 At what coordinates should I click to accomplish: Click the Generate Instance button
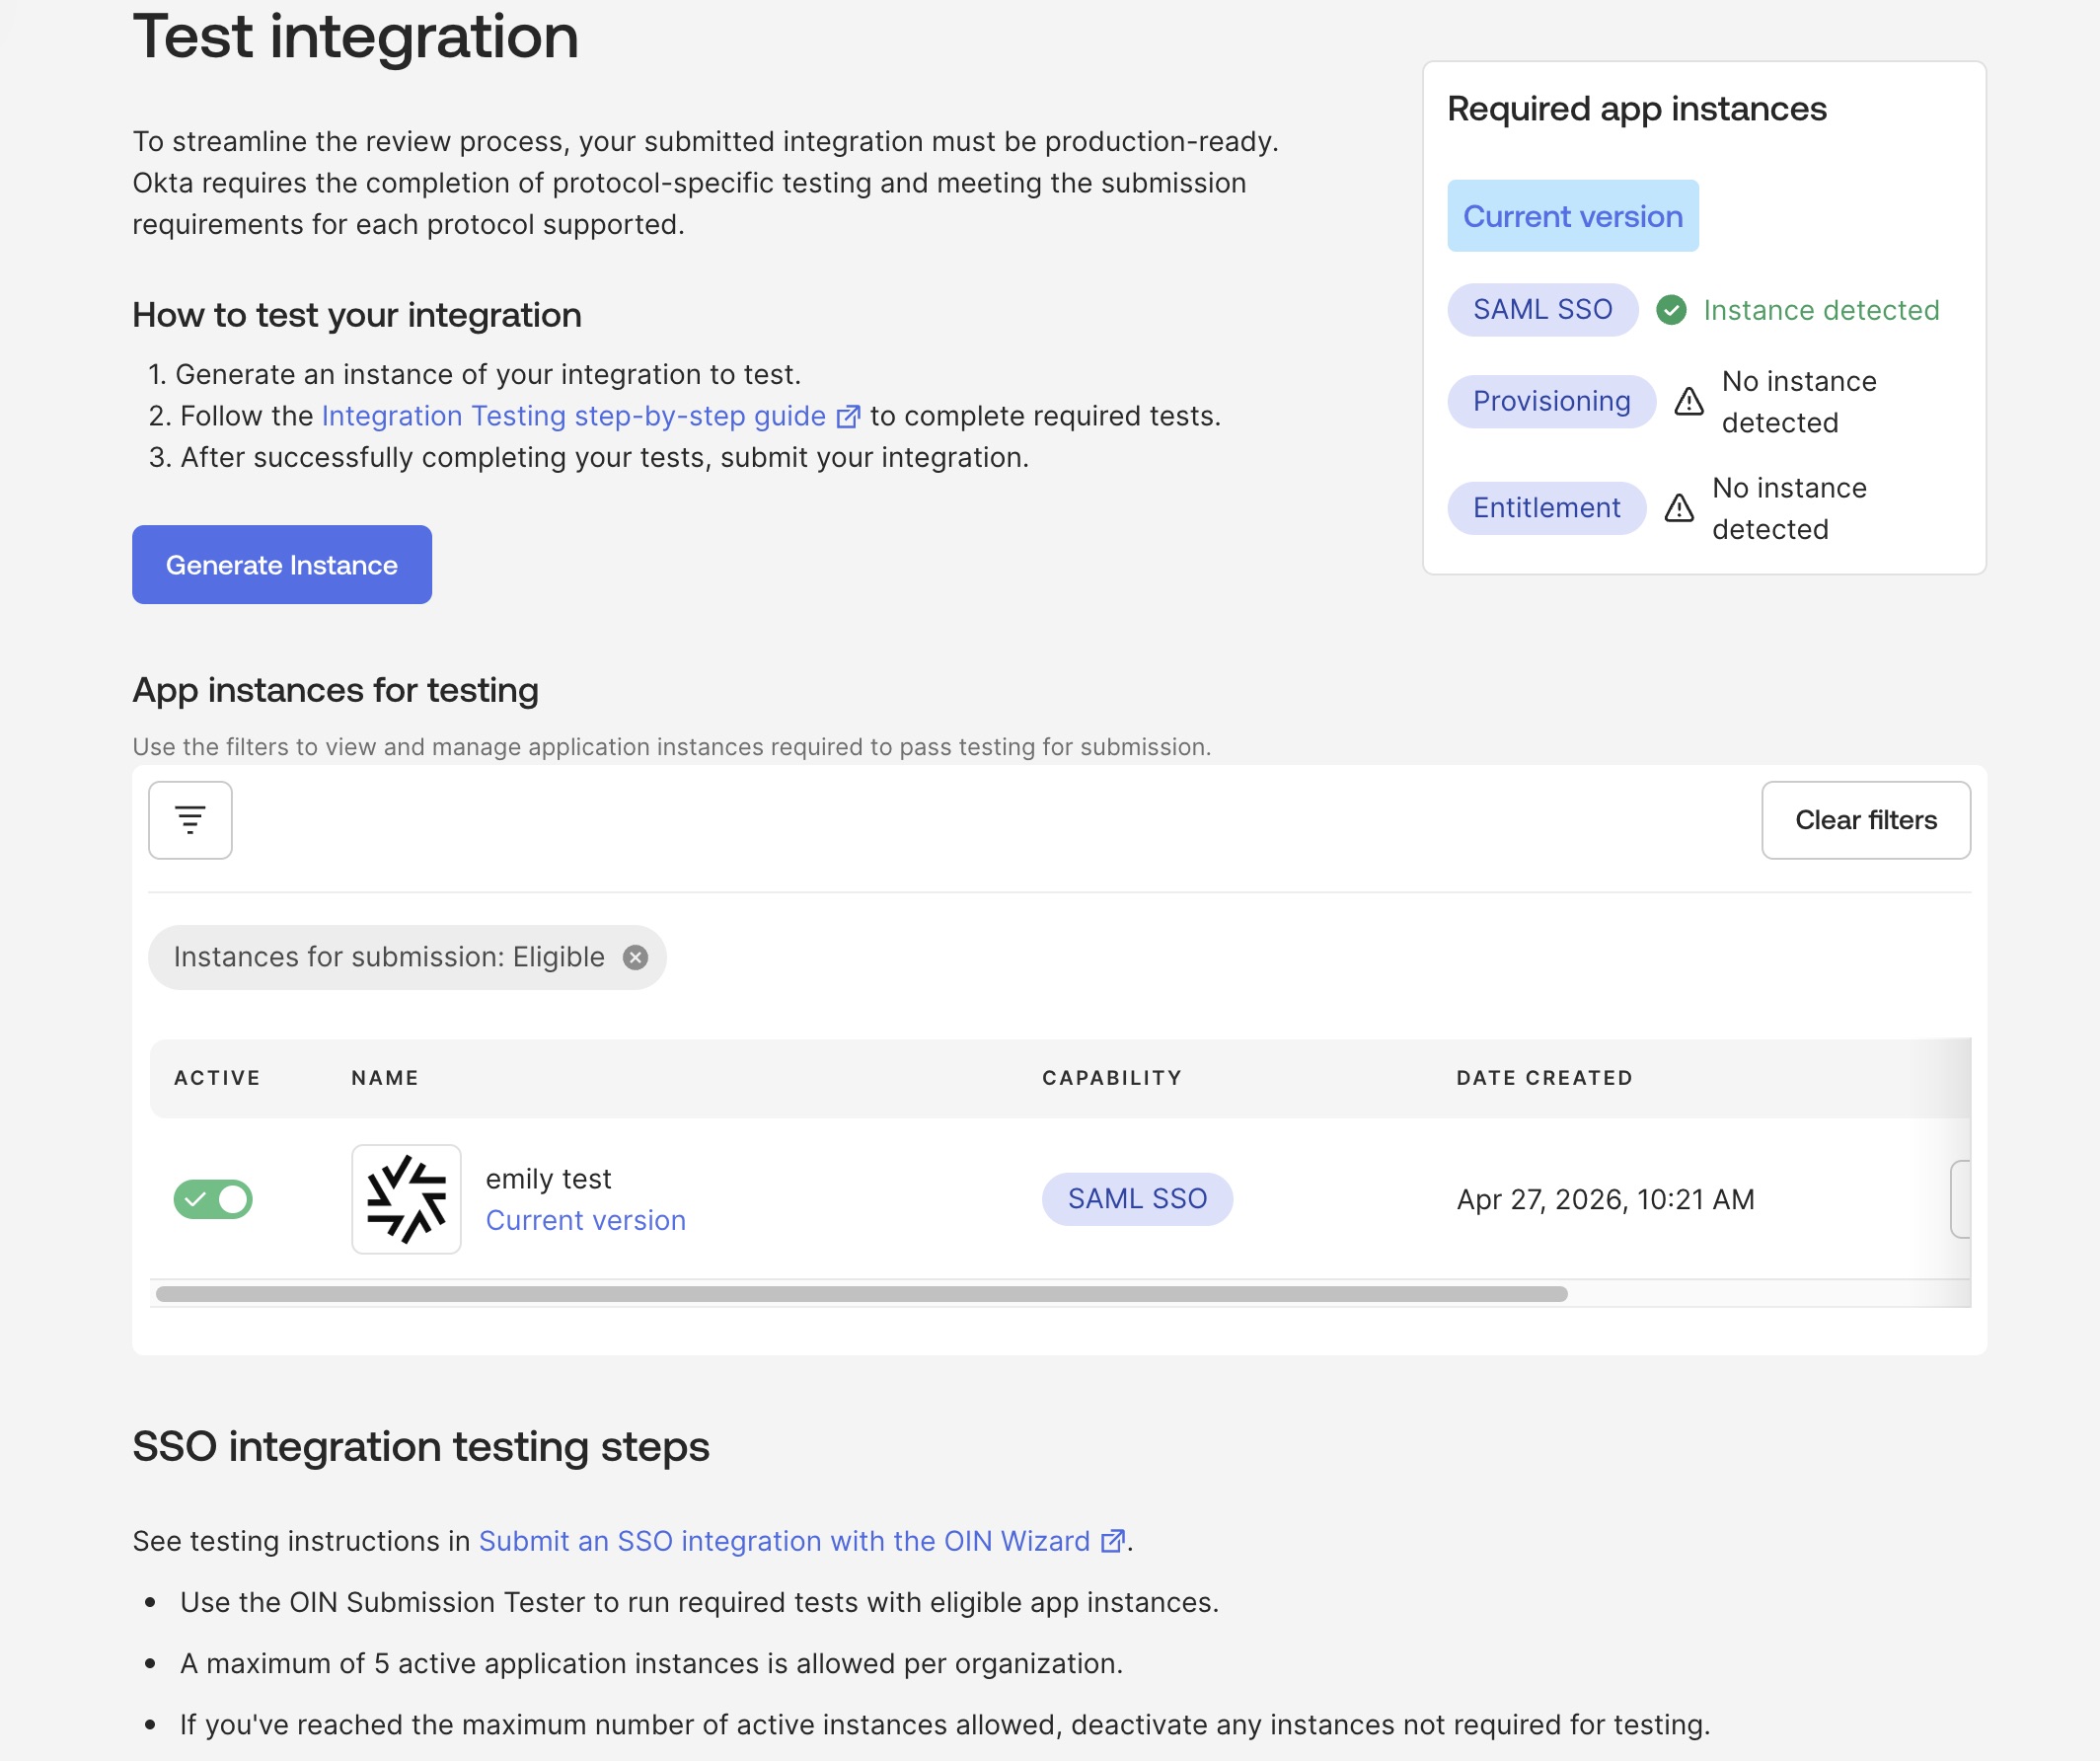(x=282, y=565)
